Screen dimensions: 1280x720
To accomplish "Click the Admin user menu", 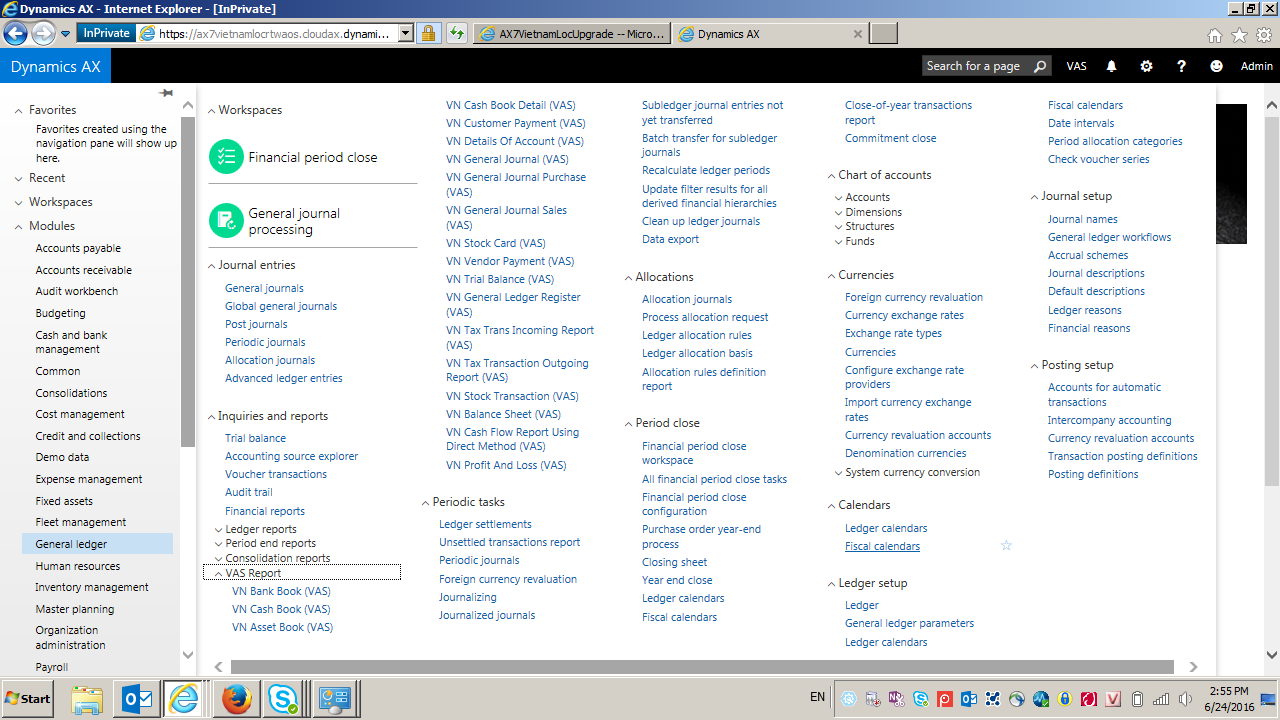I will 1257,66.
